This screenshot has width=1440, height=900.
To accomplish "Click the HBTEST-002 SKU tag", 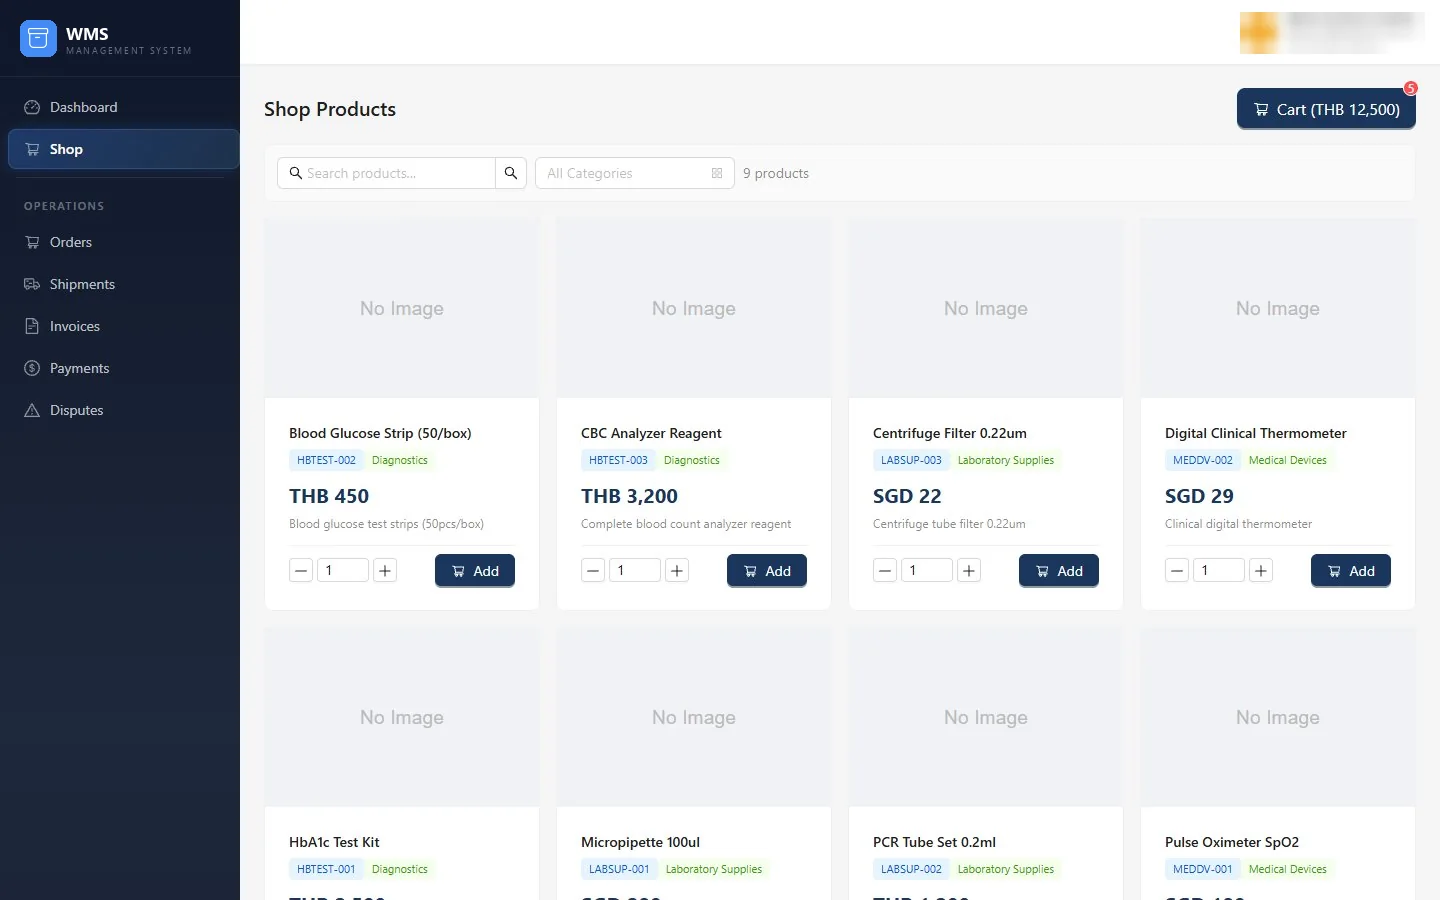I will tap(326, 461).
